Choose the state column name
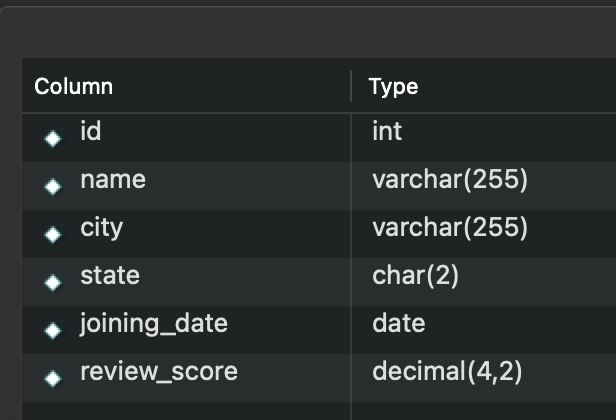Screen dimensions: 616x420 click(x=110, y=275)
